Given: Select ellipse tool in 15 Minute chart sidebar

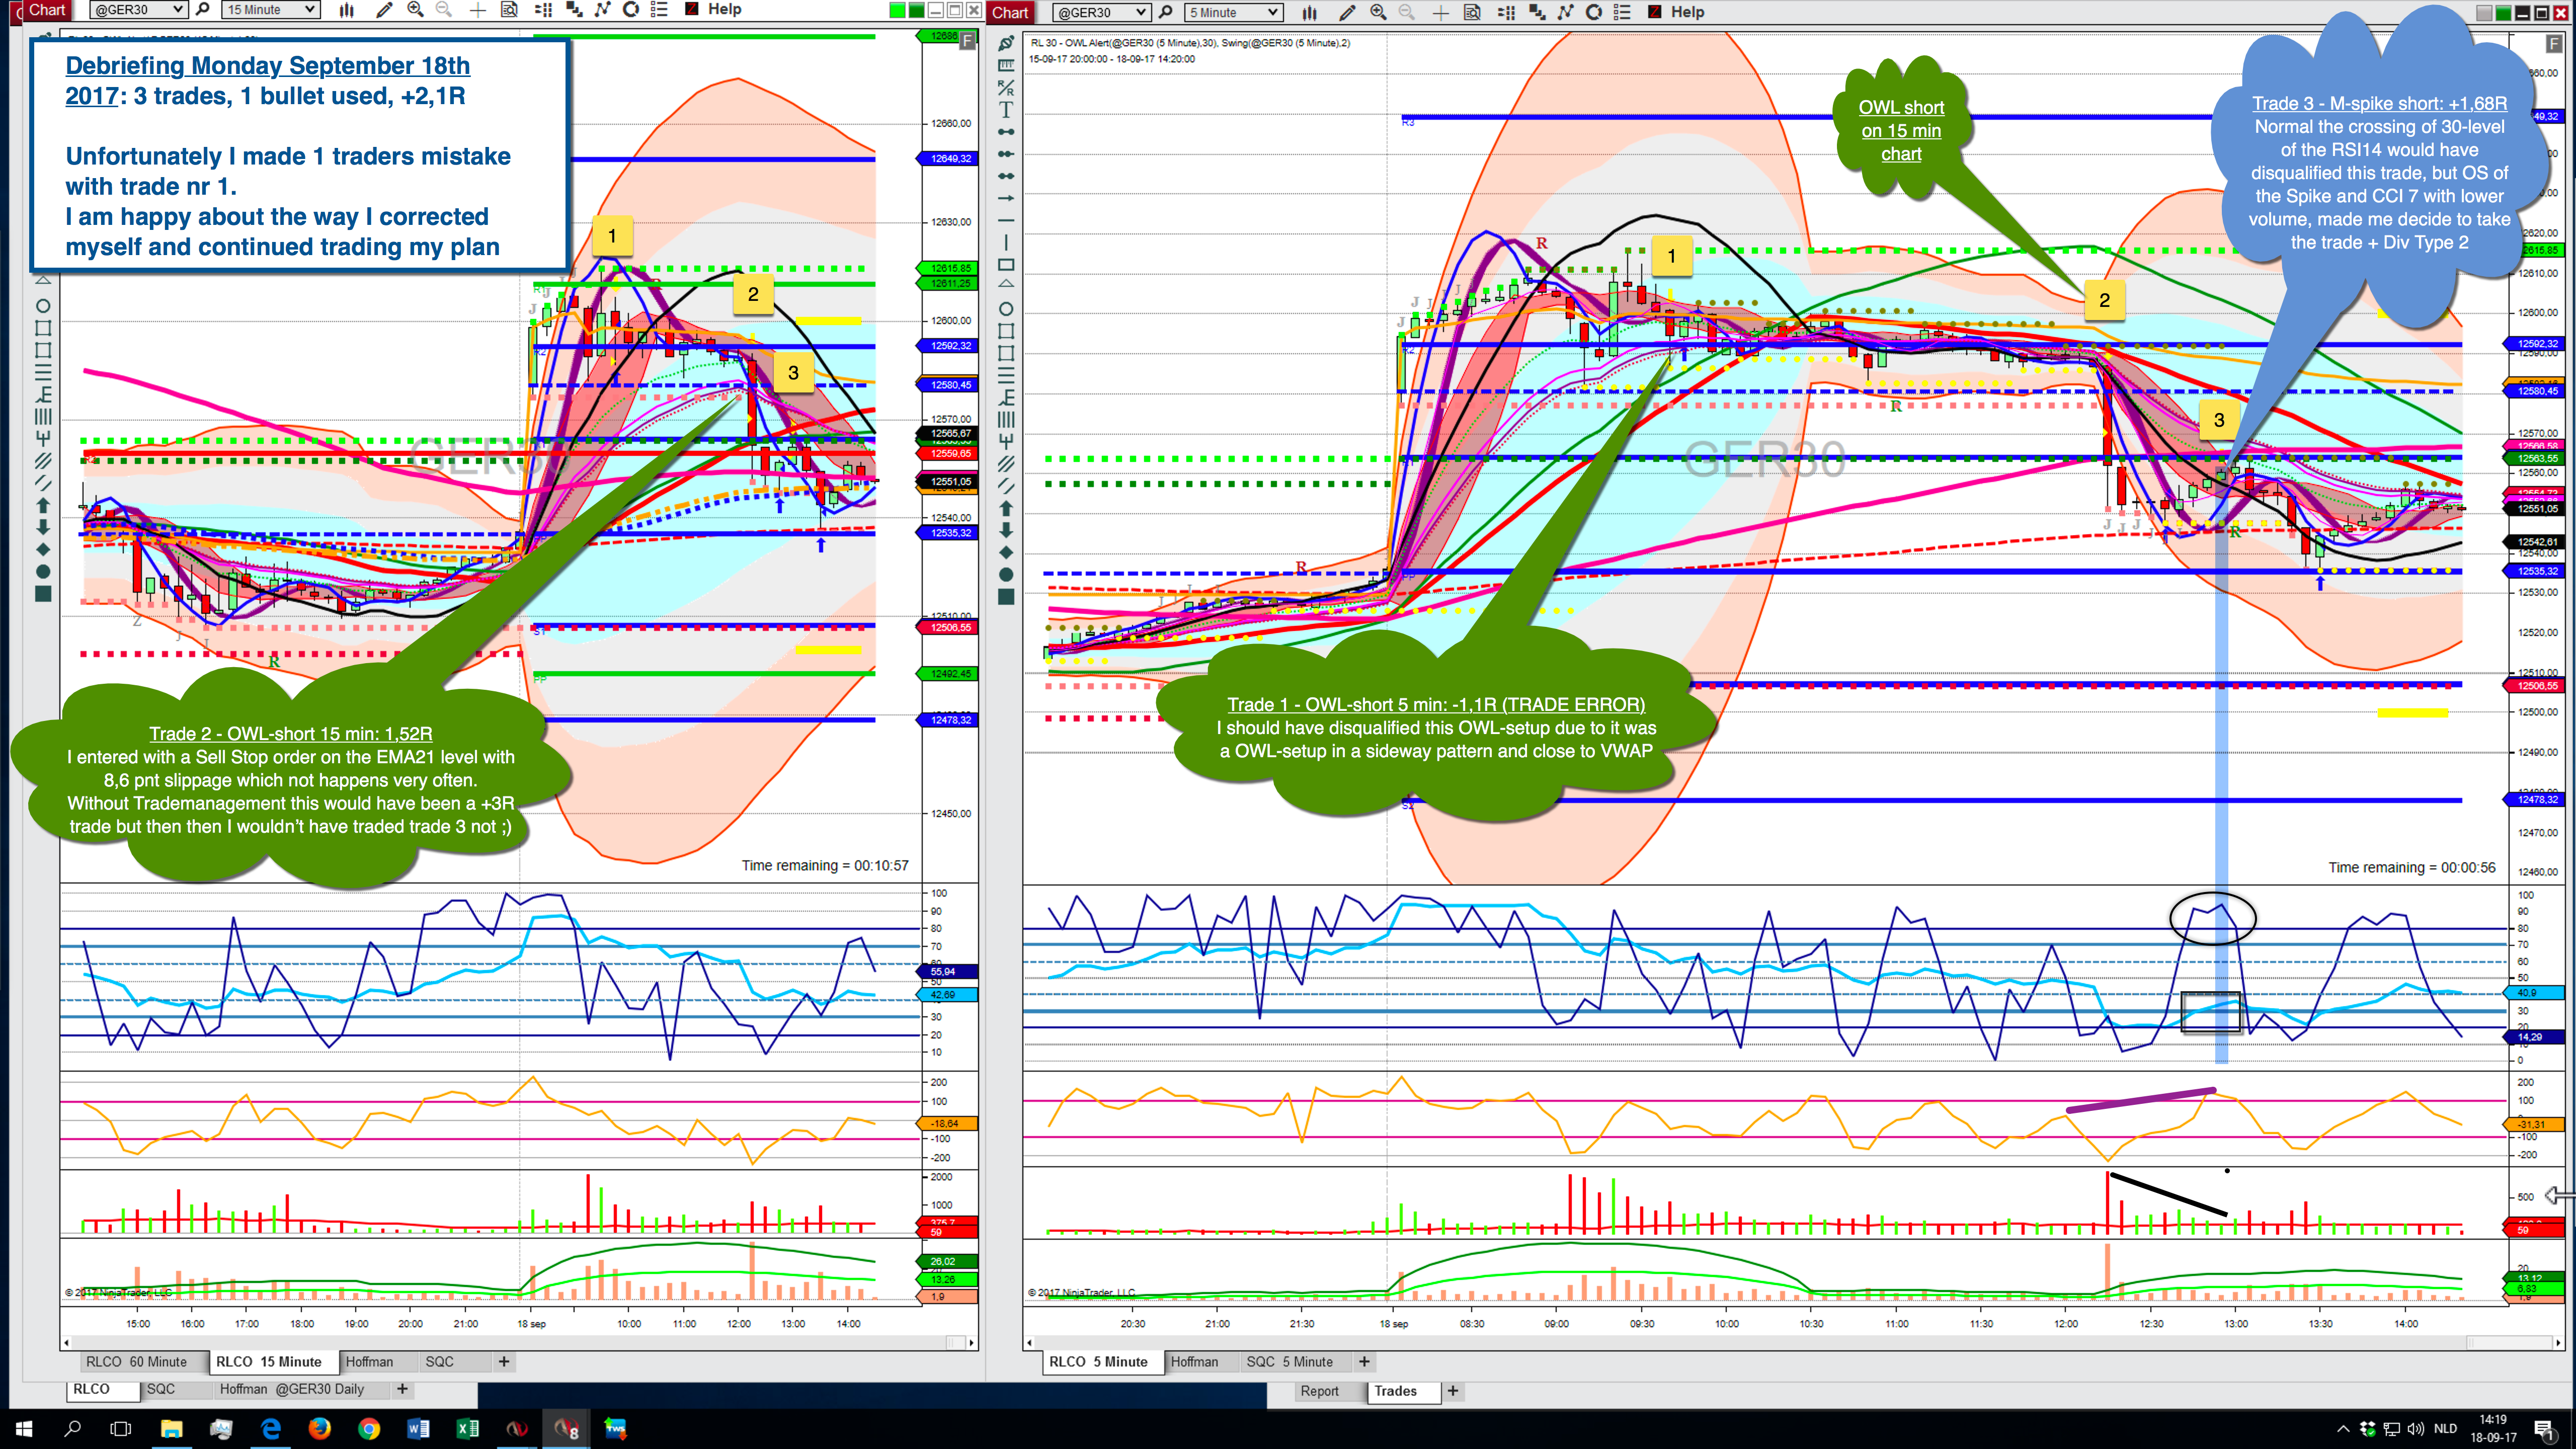Looking at the screenshot, I should point(43,306).
